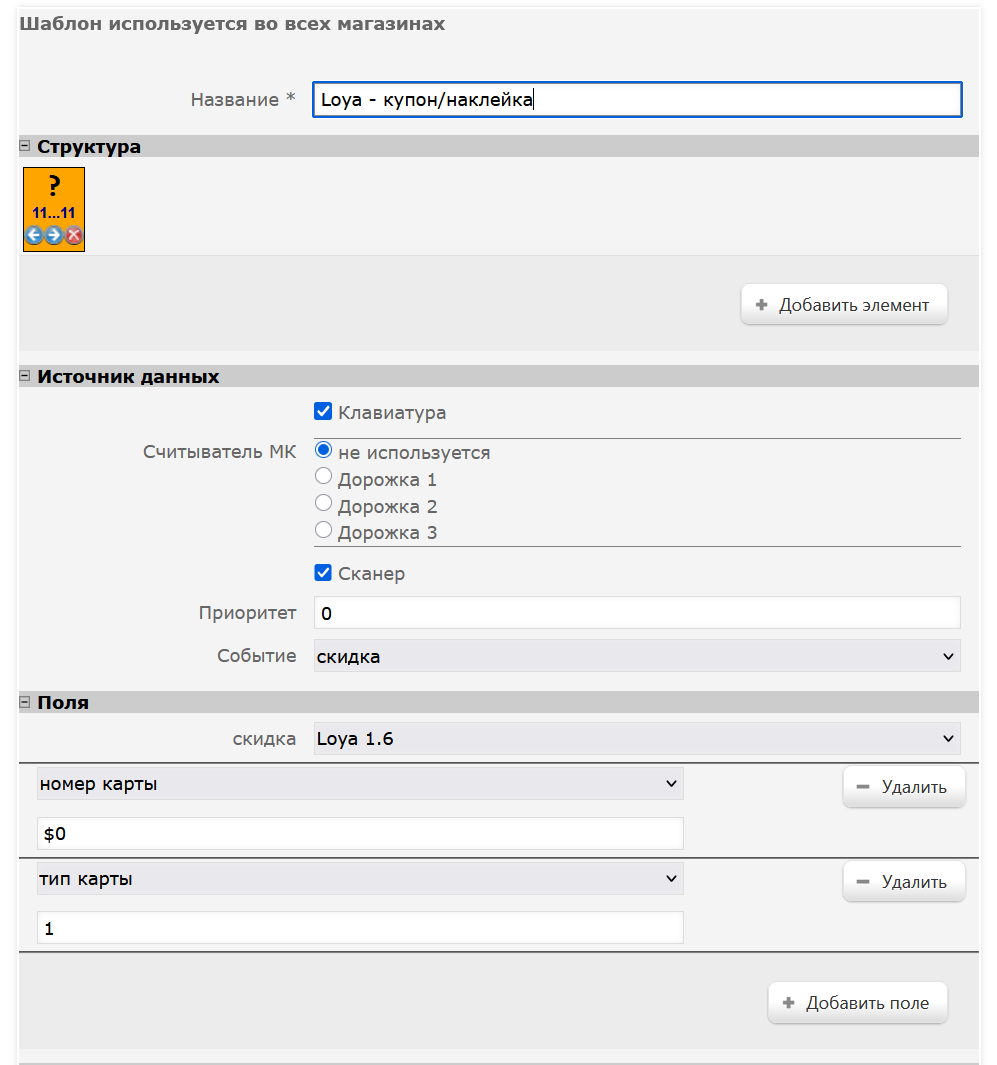This screenshot has height=1065, width=997.
Task: Select the Дорожка 1 radio button
Action: (x=323, y=477)
